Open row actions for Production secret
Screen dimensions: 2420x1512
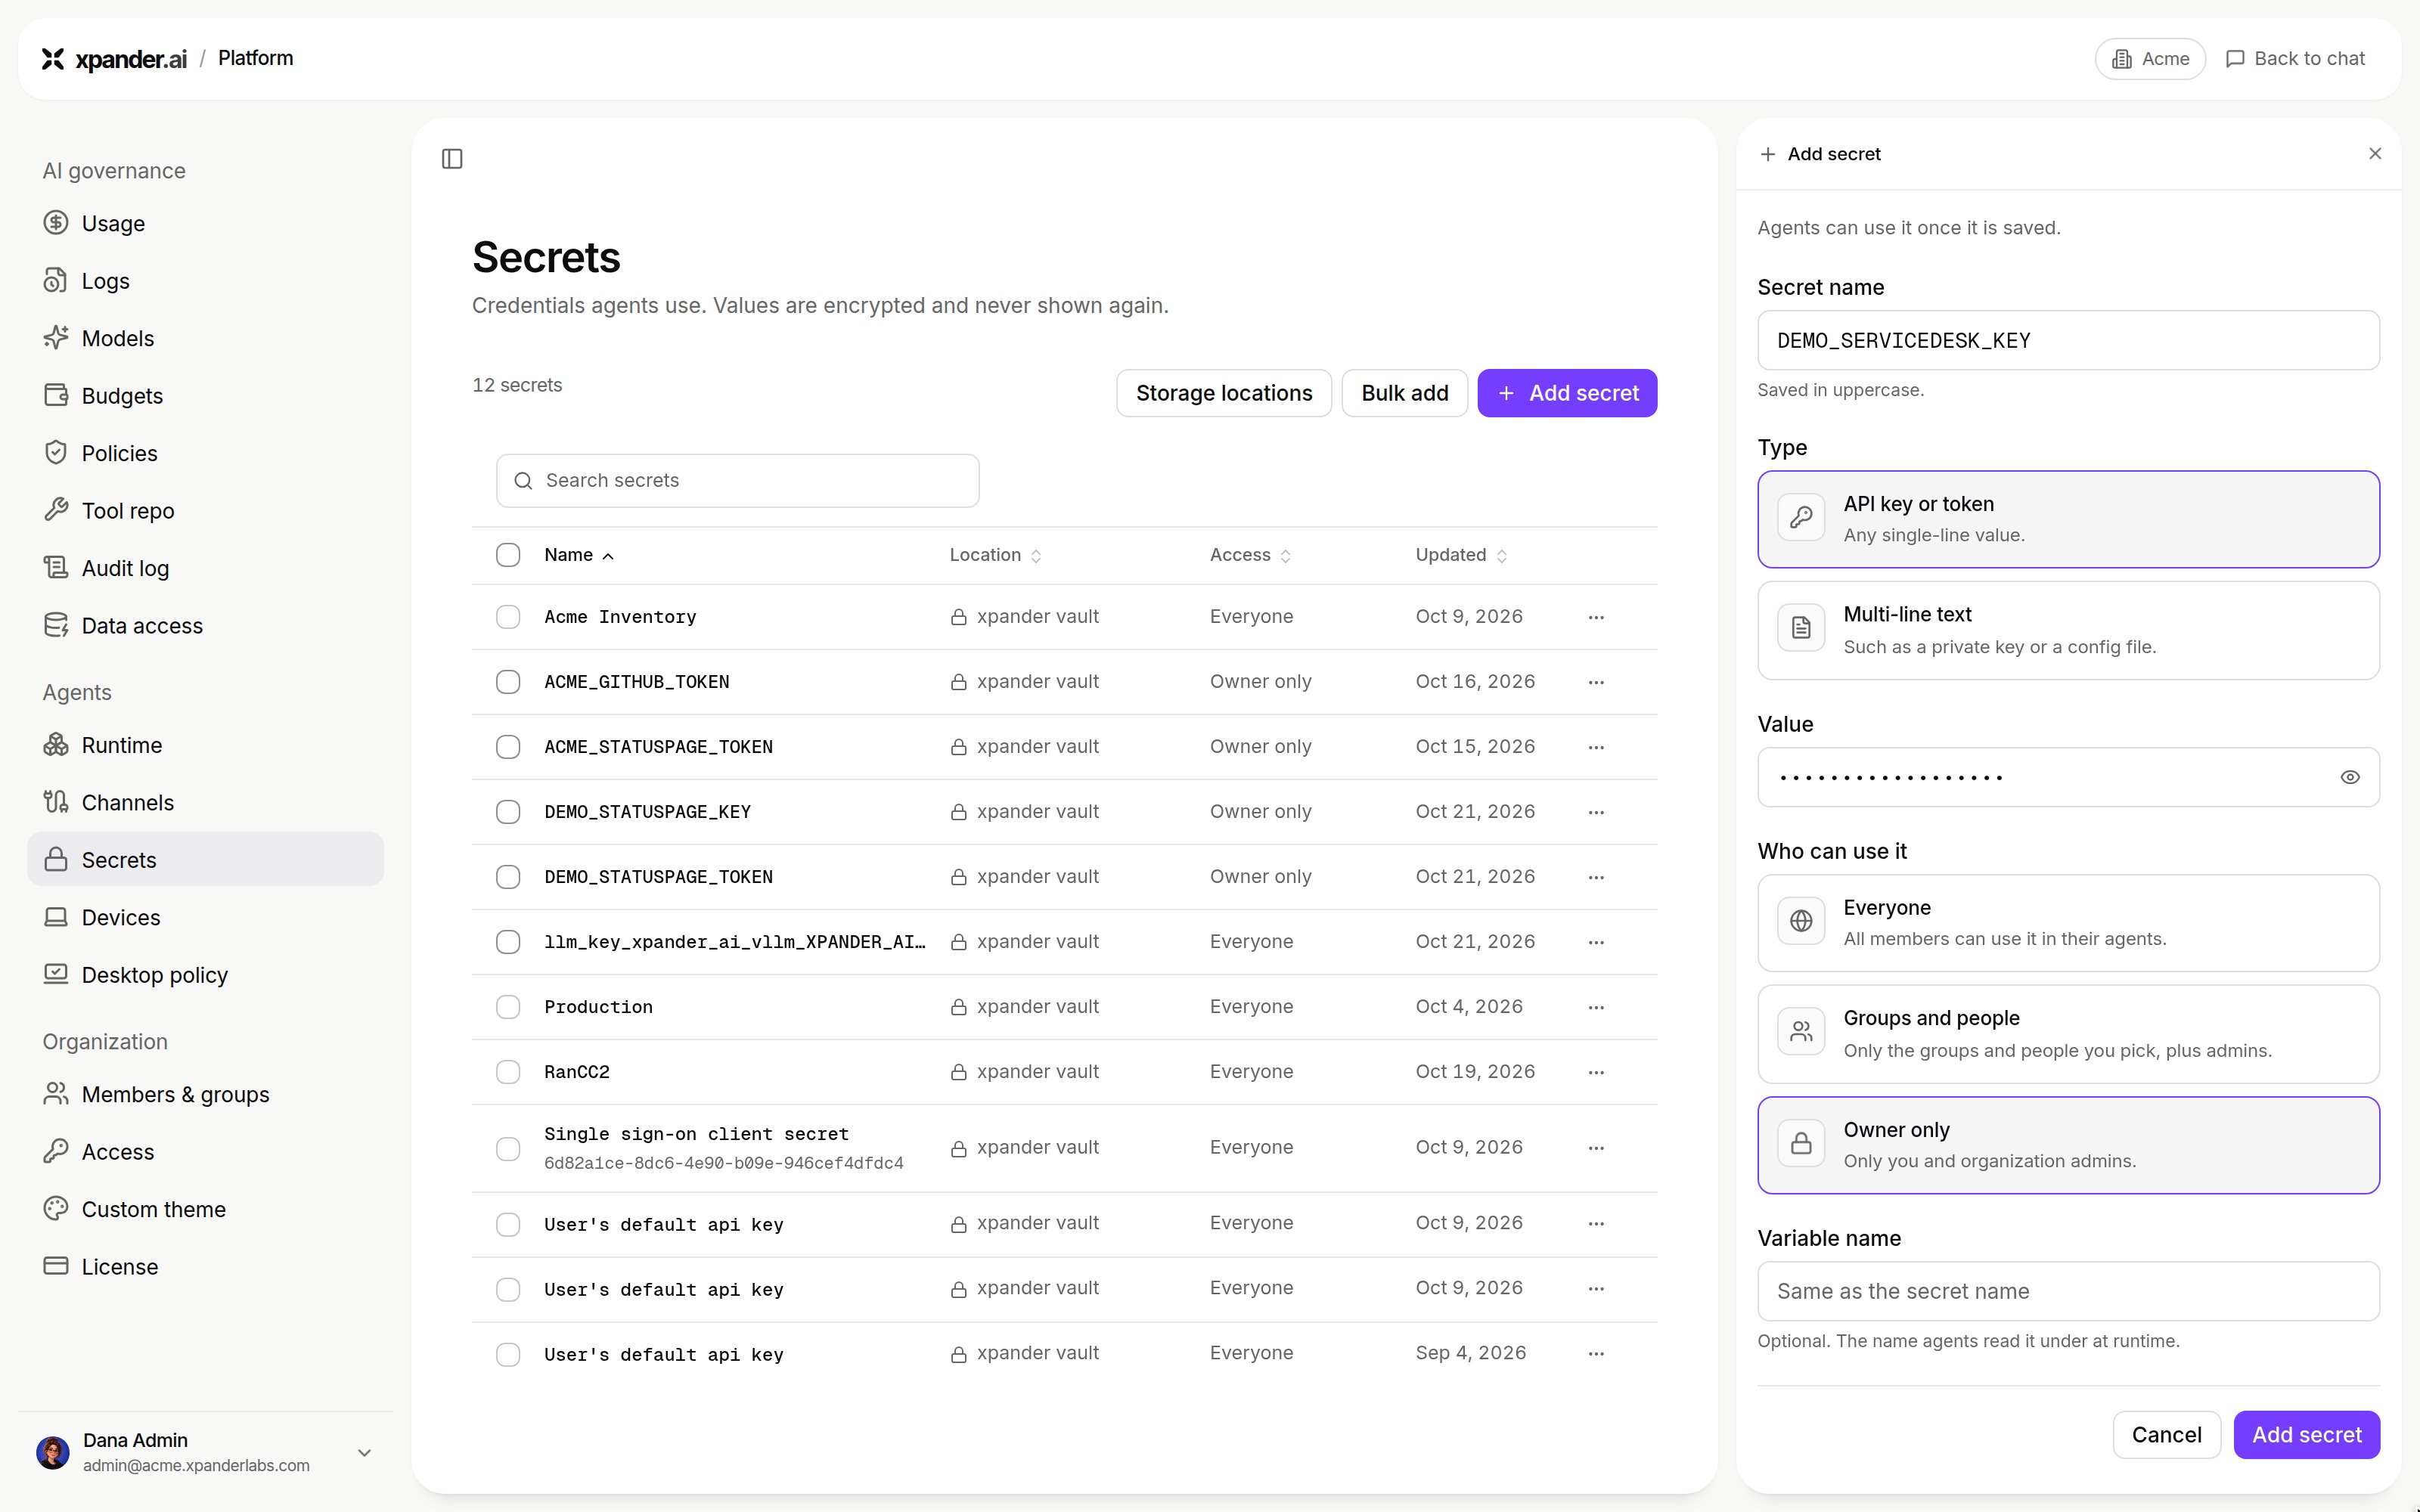coord(1596,1007)
